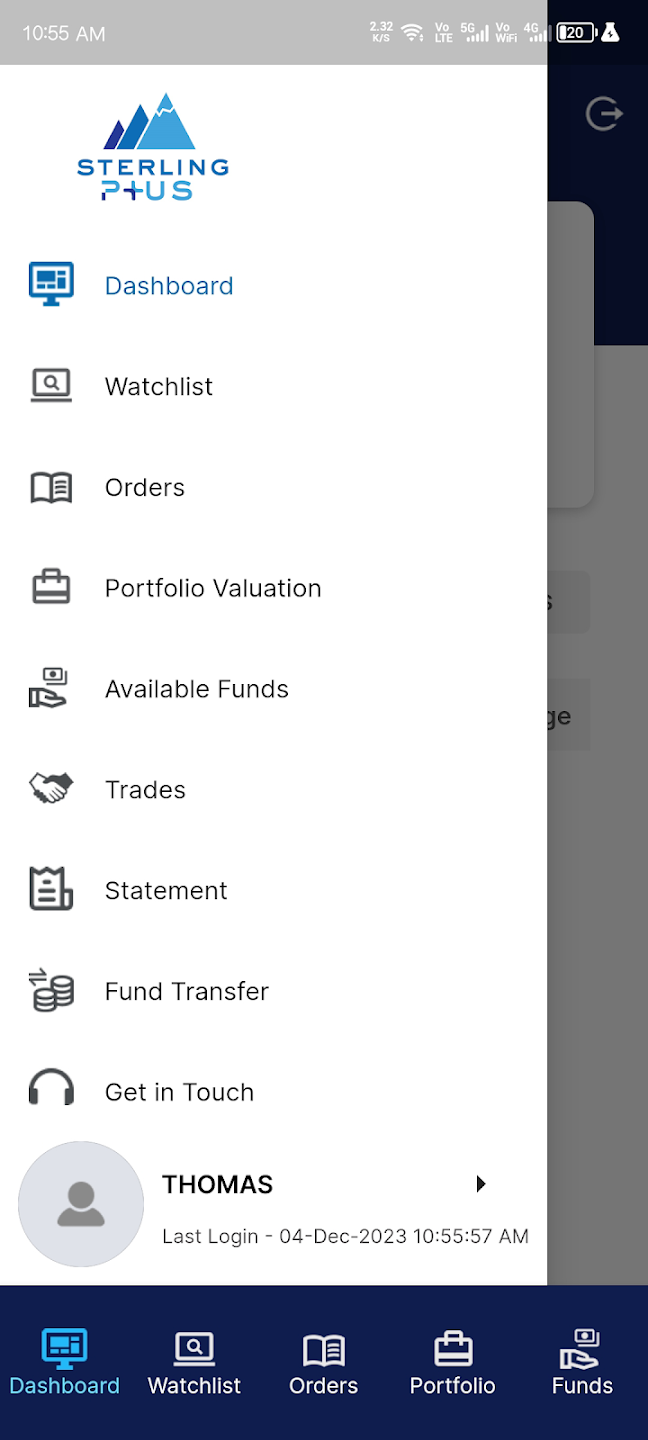The image size is (648, 1440).
Task: Select the Dashboard bottom navigation tab
Action: 65,1362
